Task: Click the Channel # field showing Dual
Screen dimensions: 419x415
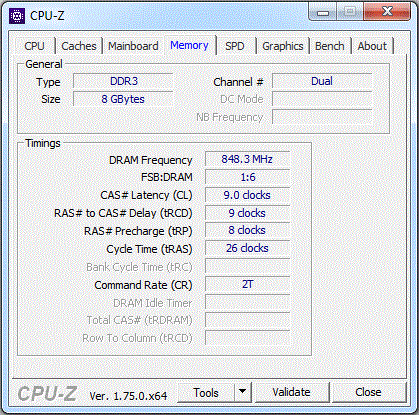Action: pyautogui.click(x=322, y=81)
